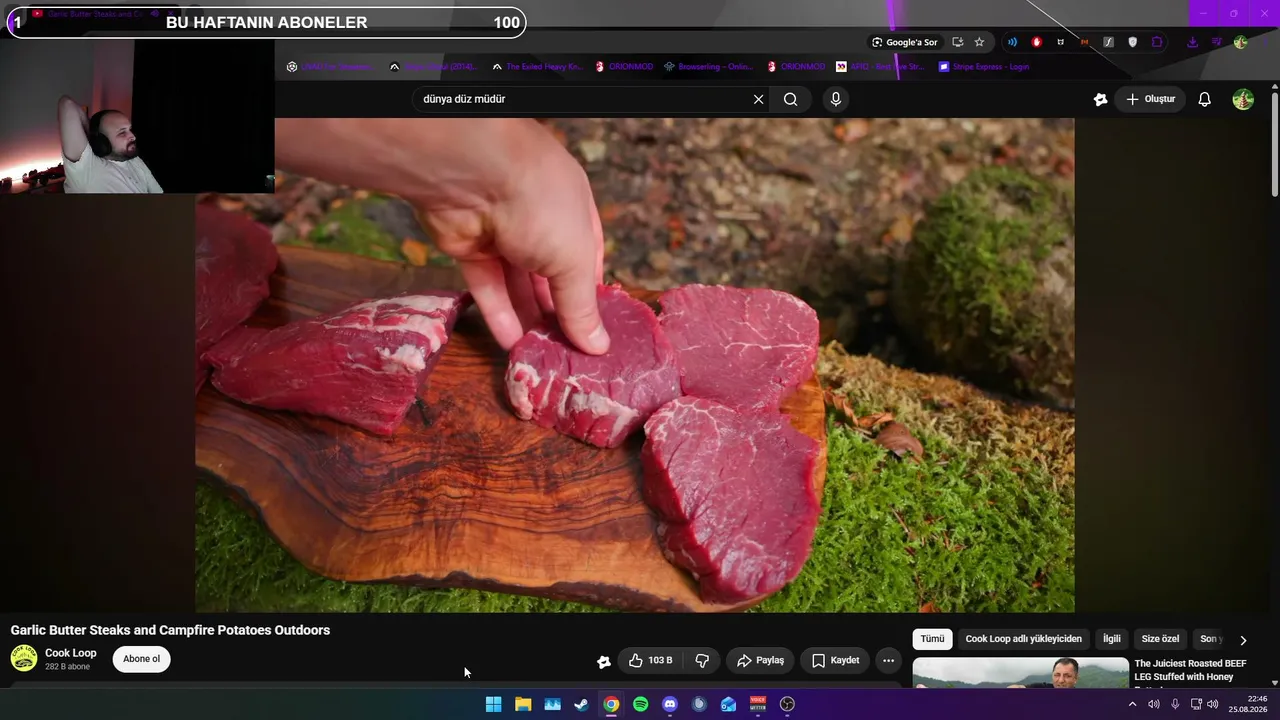Click the sparkle icon beside Oluştur
The height and width of the screenshot is (720, 1280).
(x=1100, y=99)
